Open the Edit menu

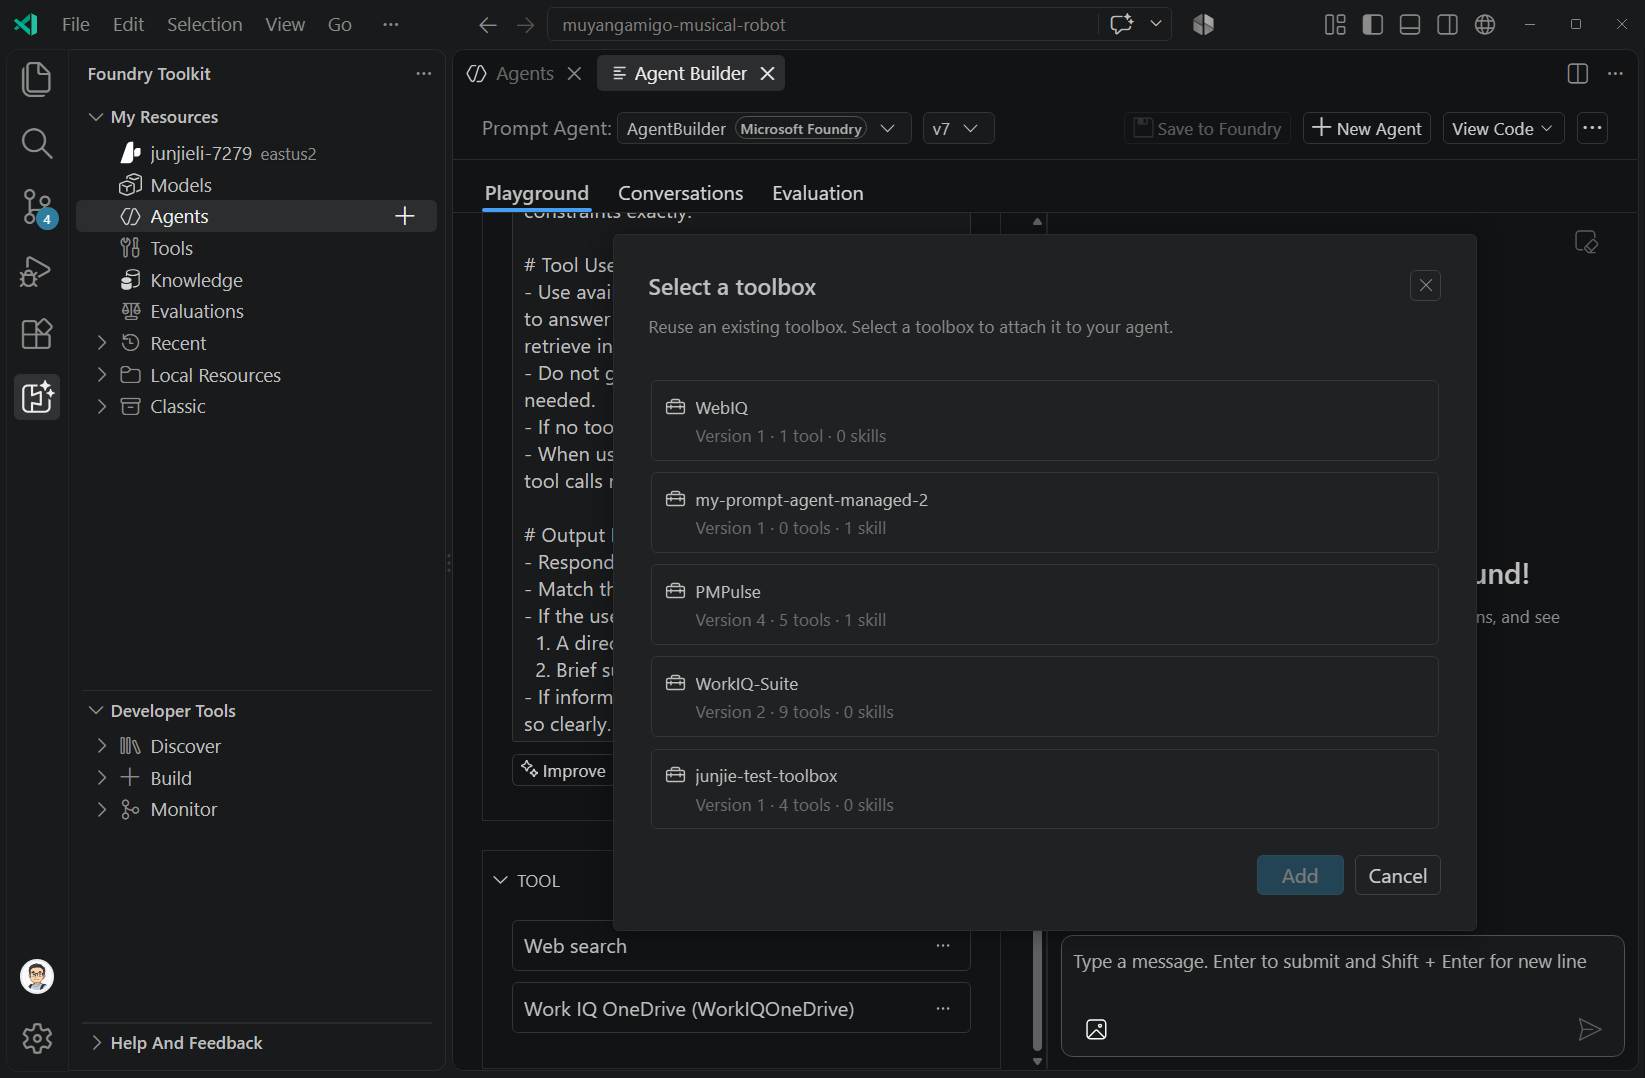pos(128,24)
